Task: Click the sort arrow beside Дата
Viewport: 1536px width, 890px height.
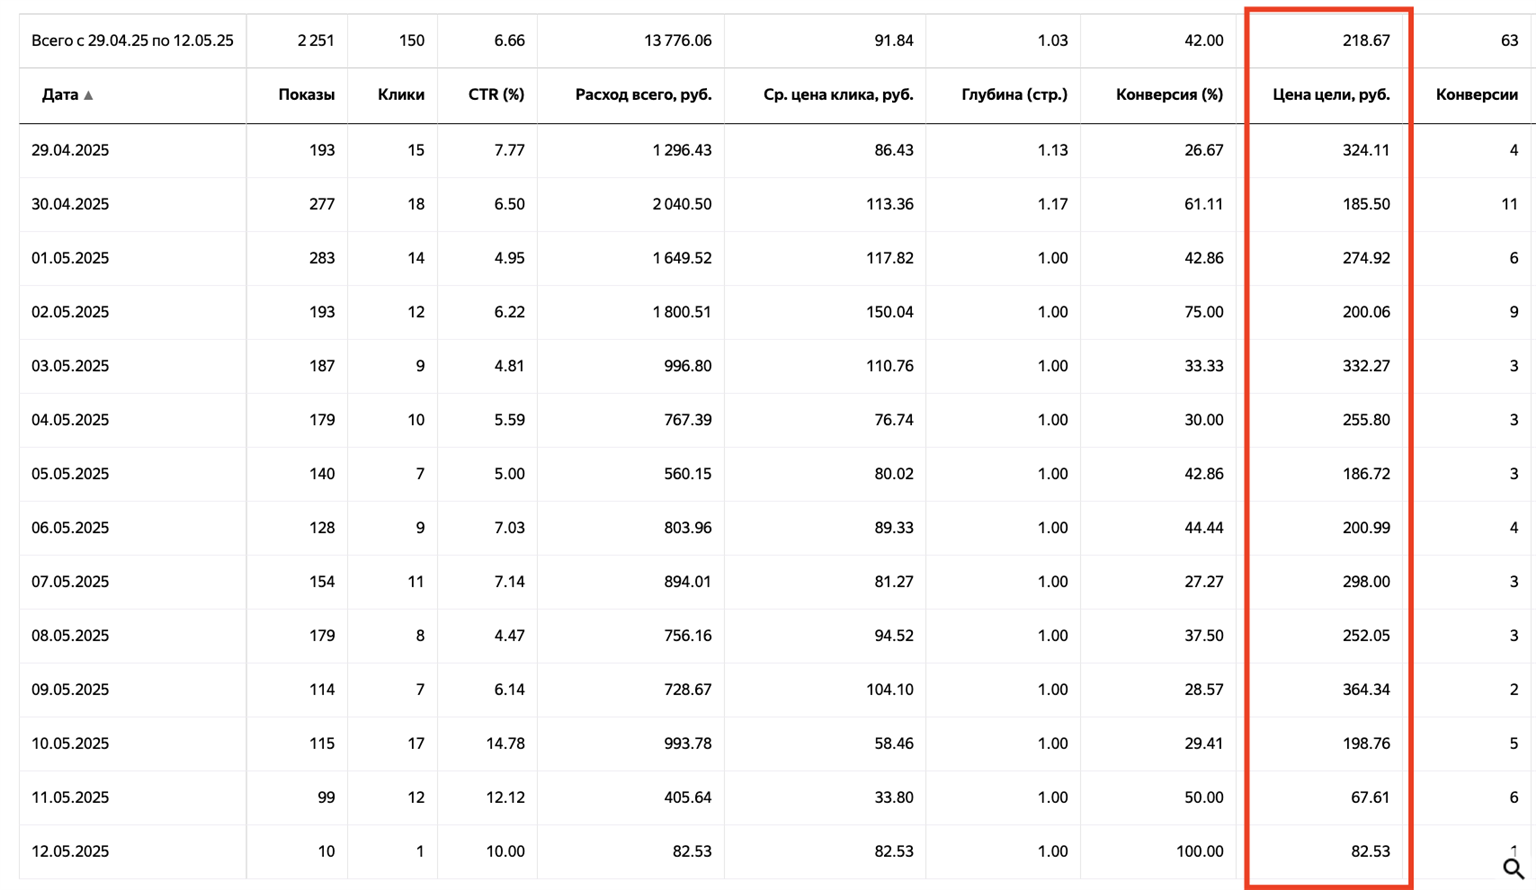Action: [x=89, y=95]
